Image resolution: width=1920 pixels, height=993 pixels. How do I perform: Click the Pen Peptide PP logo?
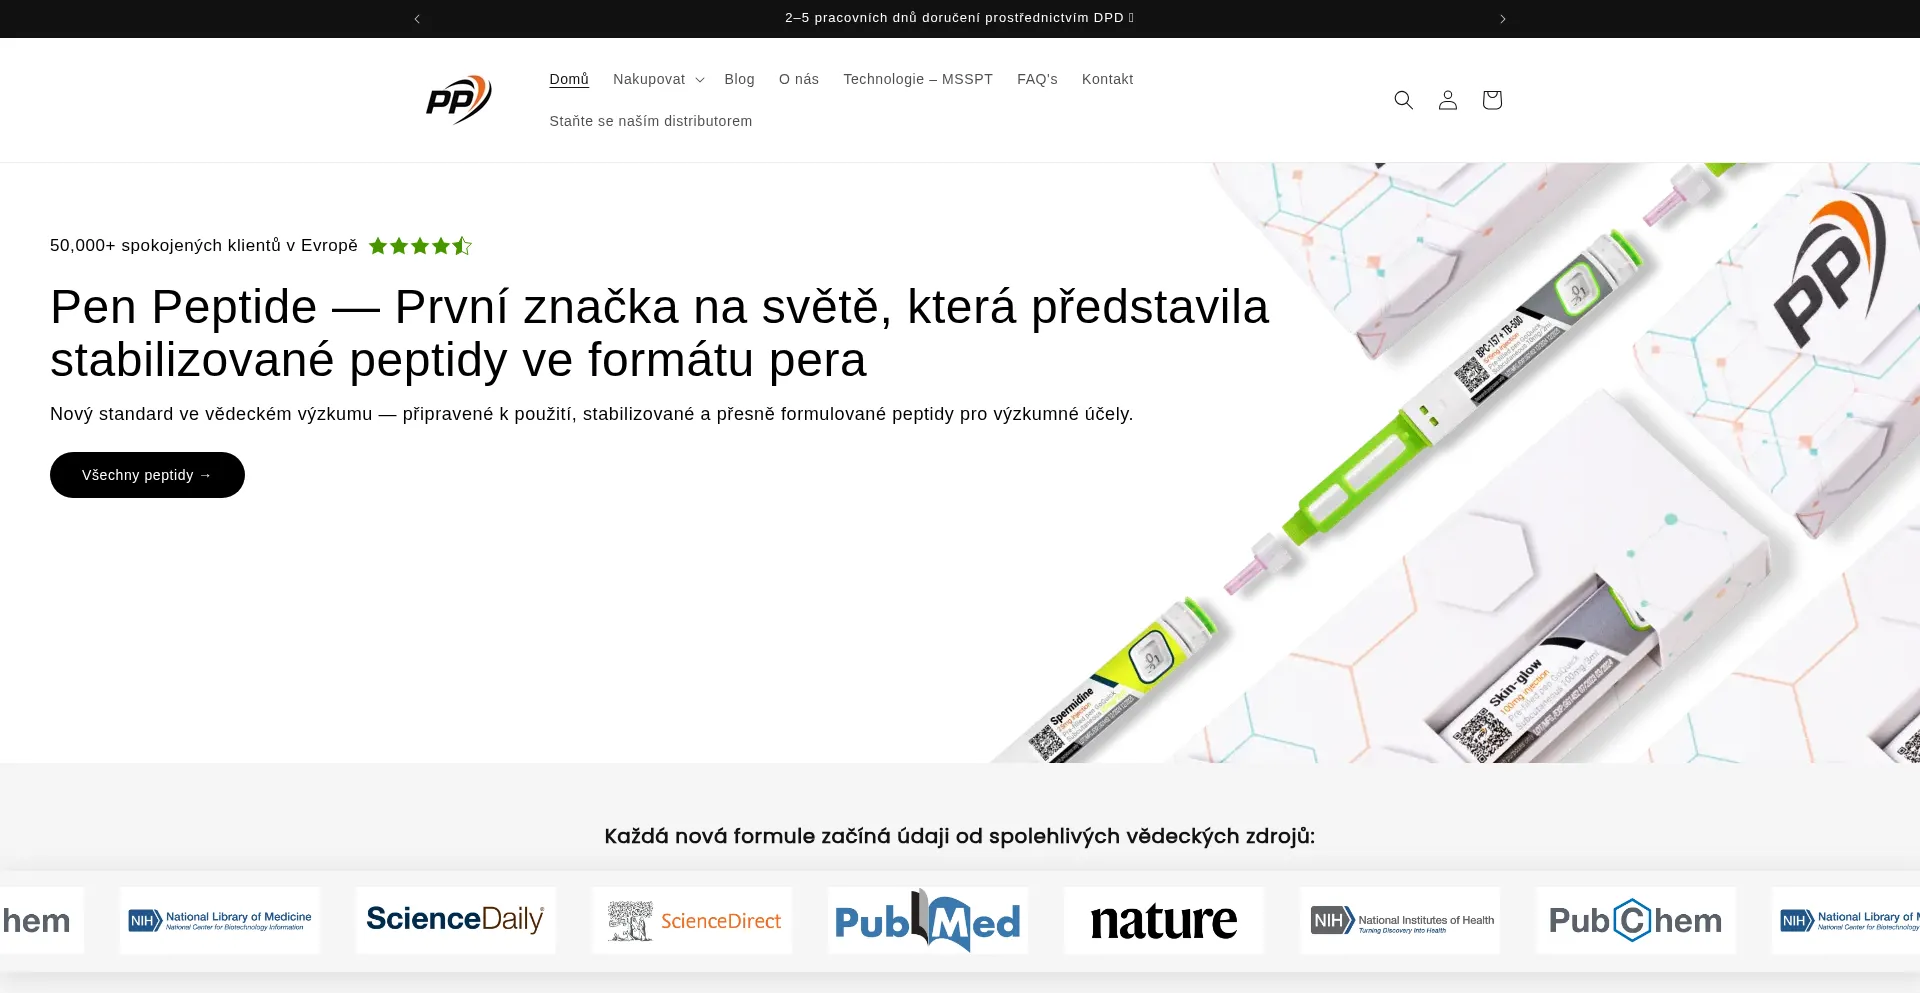pos(459,100)
